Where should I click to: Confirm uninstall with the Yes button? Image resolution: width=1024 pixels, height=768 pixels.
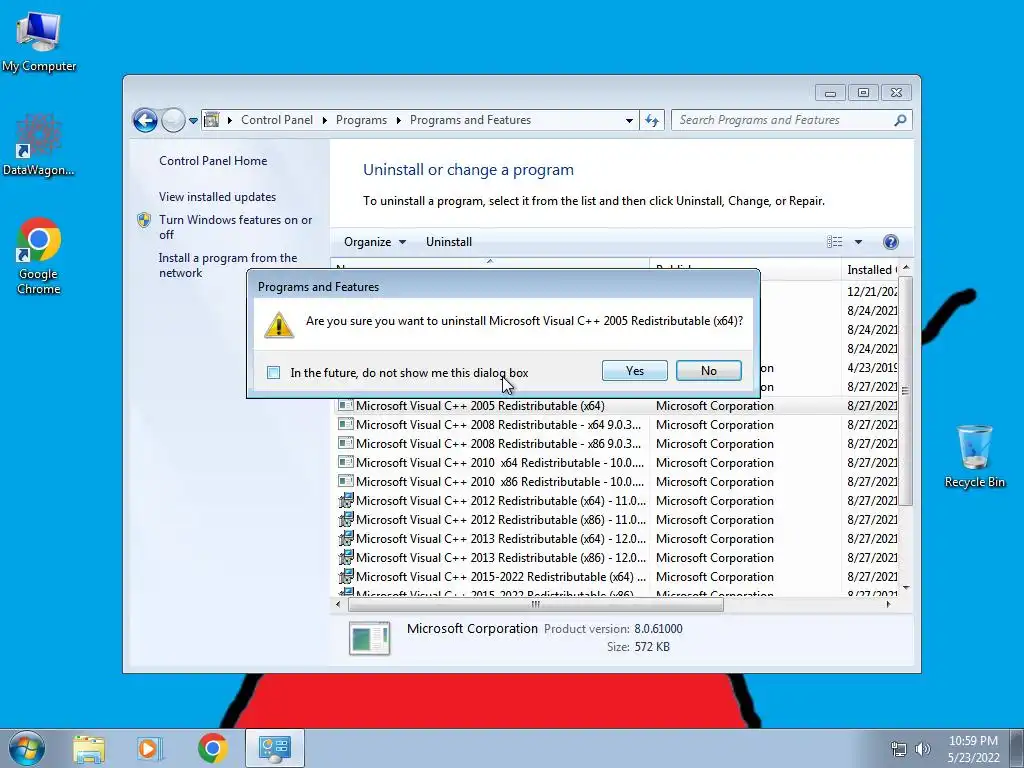point(634,371)
